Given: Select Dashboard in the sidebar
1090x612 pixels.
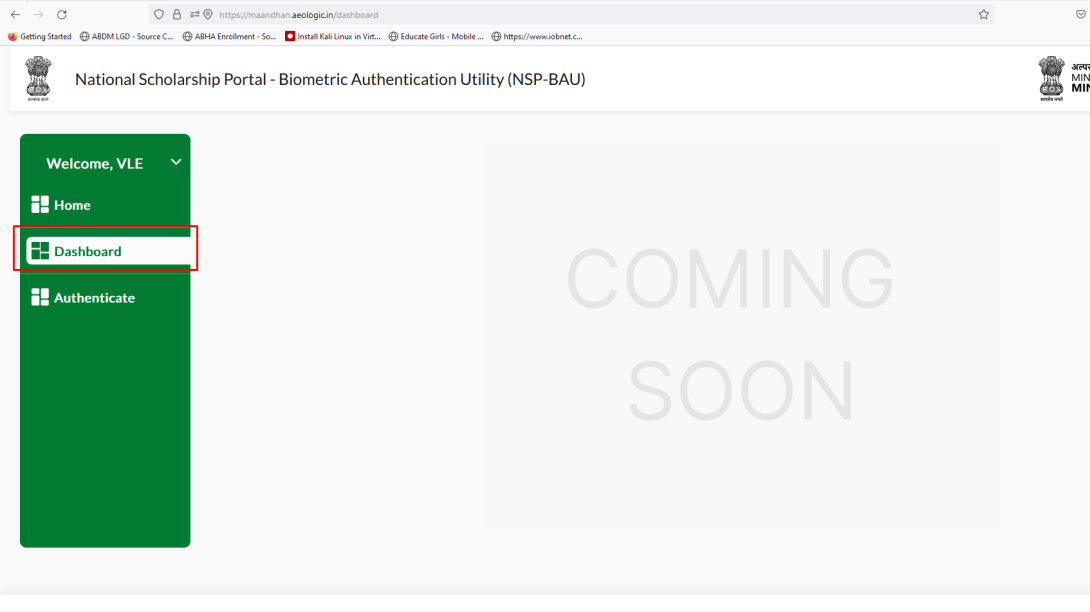Looking at the screenshot, I should [108, 251].
